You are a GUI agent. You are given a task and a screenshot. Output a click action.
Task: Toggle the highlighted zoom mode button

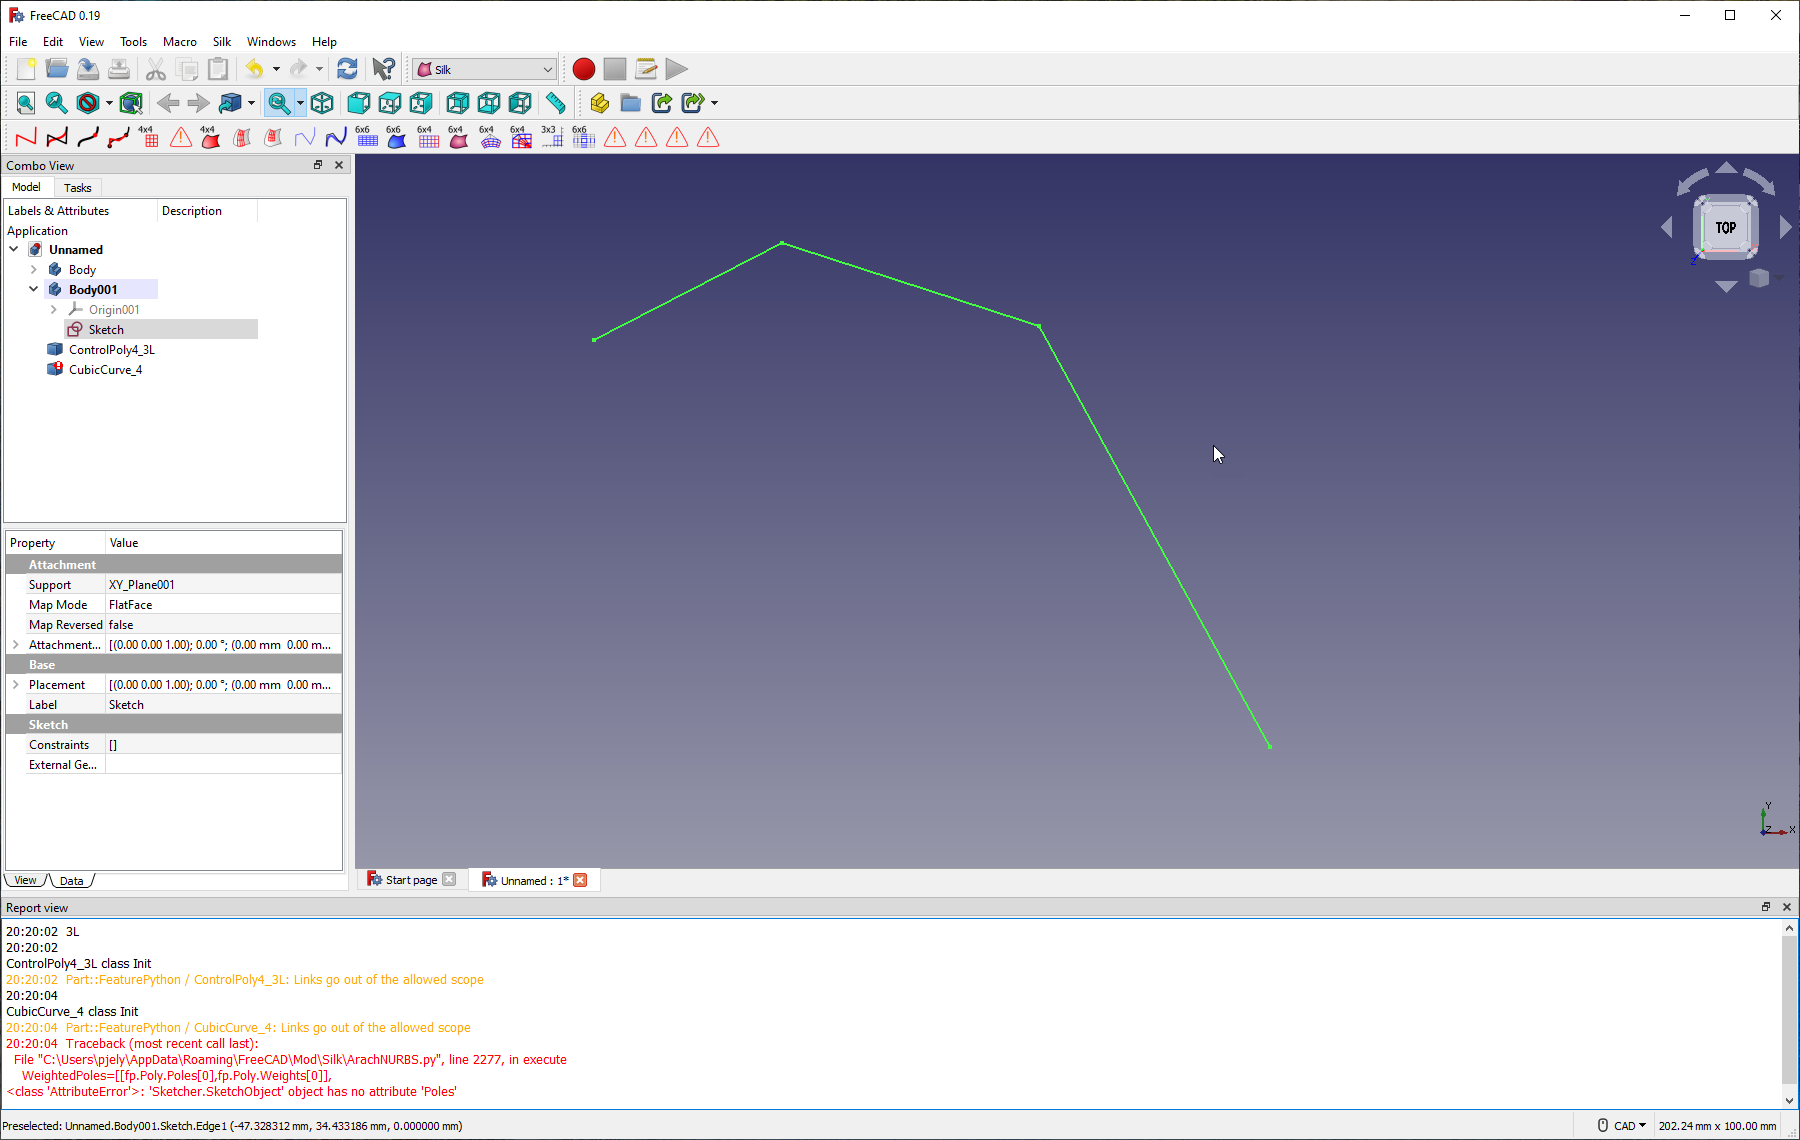(x=279, y=103)
